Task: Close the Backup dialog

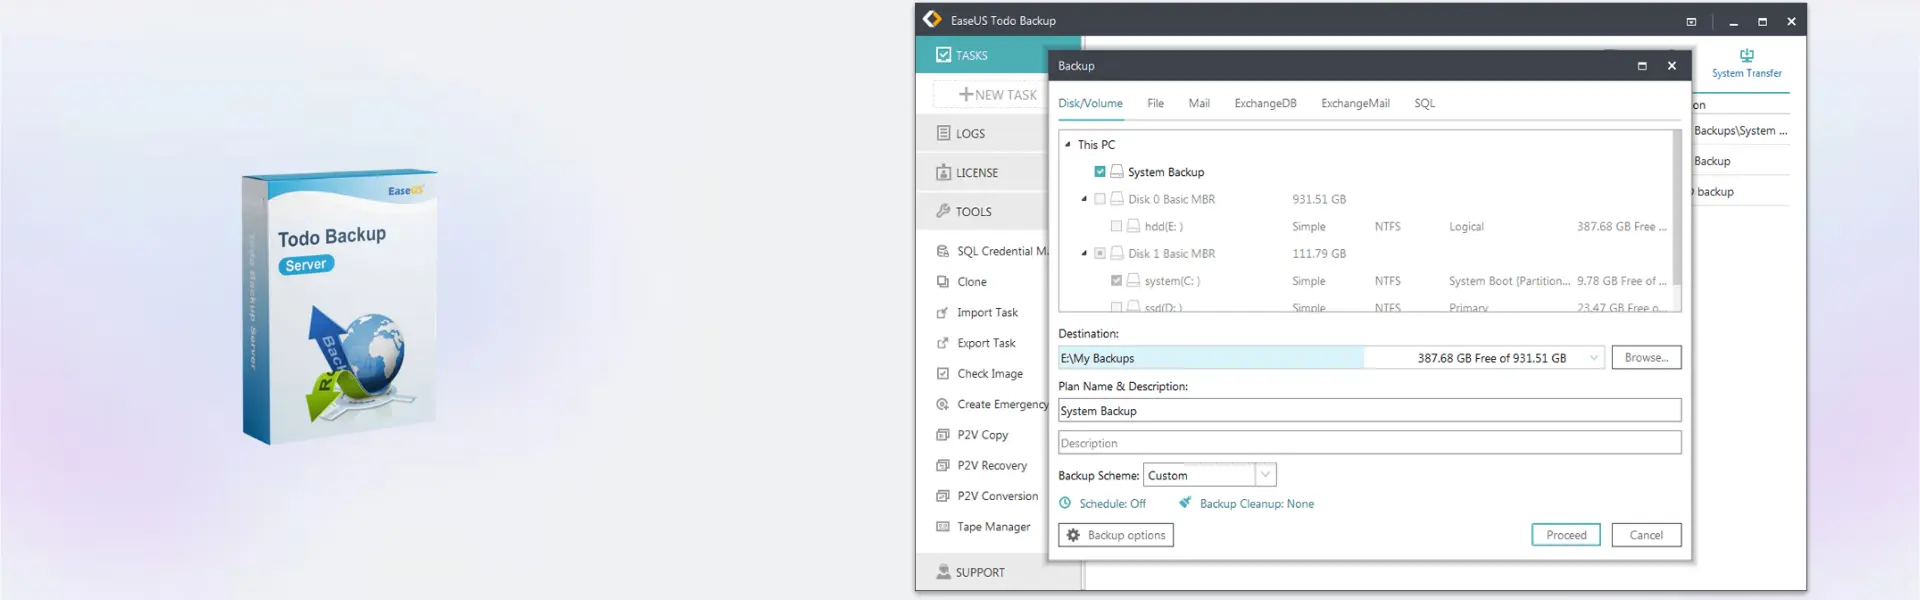Action: (x=1671, y=66)
